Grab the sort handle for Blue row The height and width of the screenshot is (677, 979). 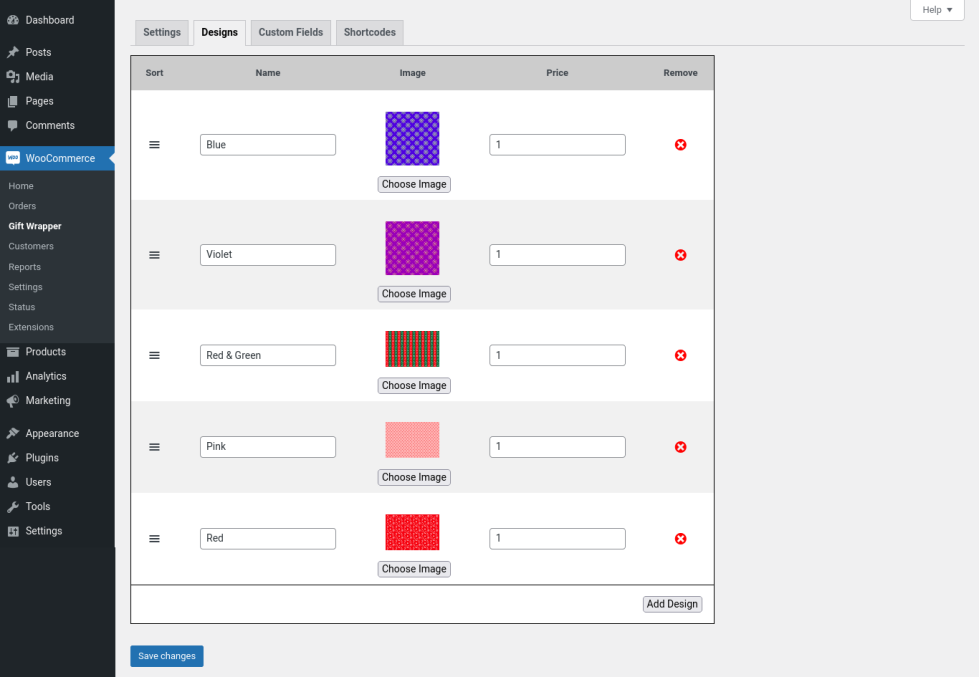[x=154, y=145]
